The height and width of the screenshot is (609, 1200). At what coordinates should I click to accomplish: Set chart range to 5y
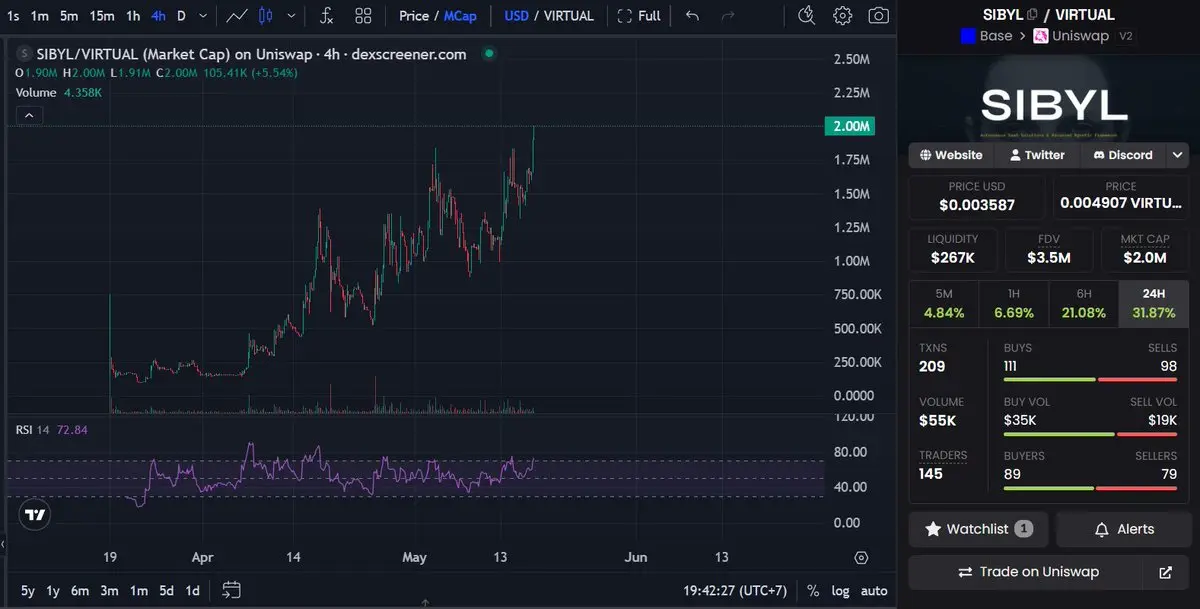(x=27, y=590)
